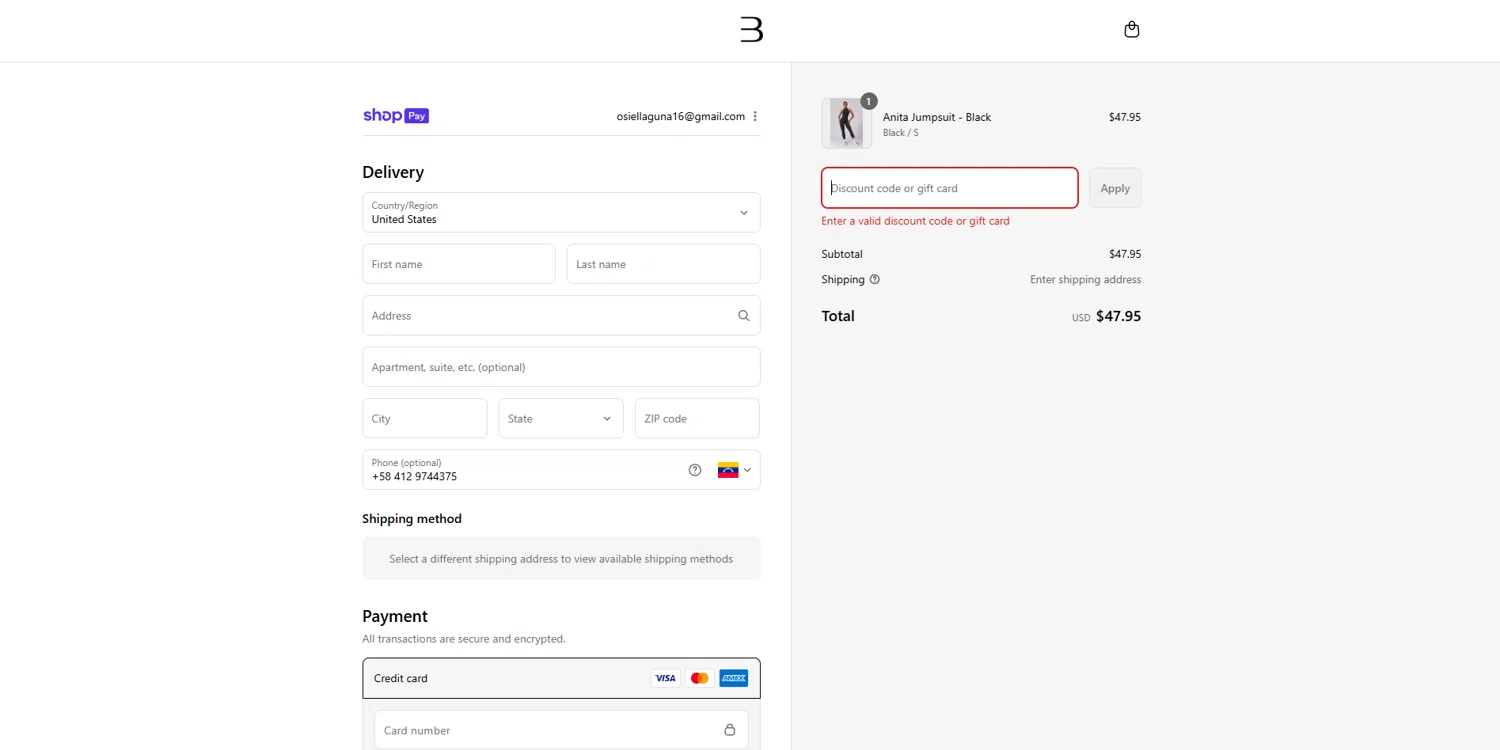Click the lock icon in Card number field

(x=730, y=730)
